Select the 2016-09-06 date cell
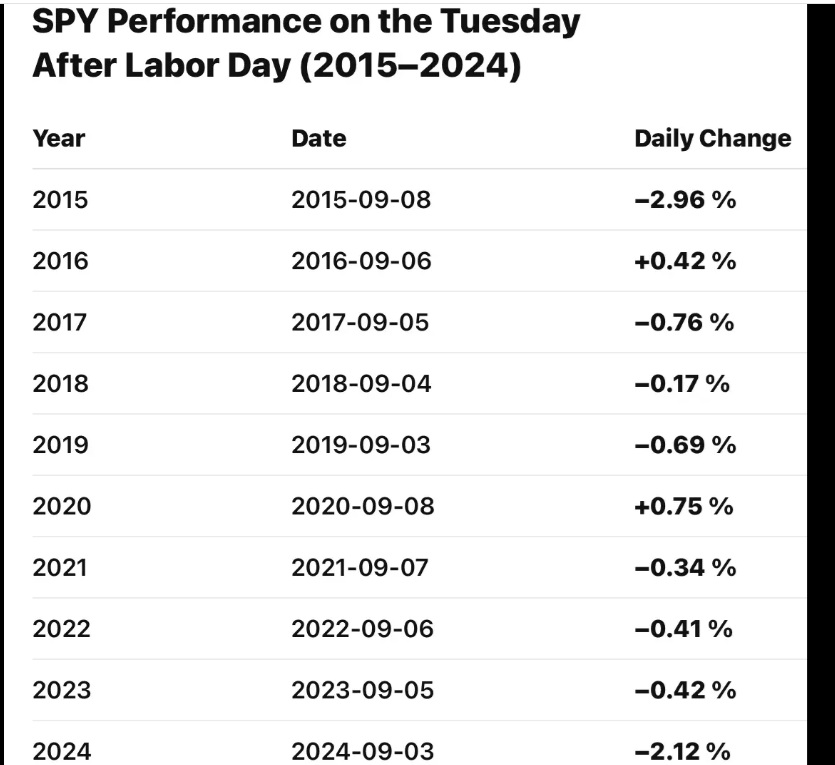This screenshot has width=835, height=765. point(361,261)
